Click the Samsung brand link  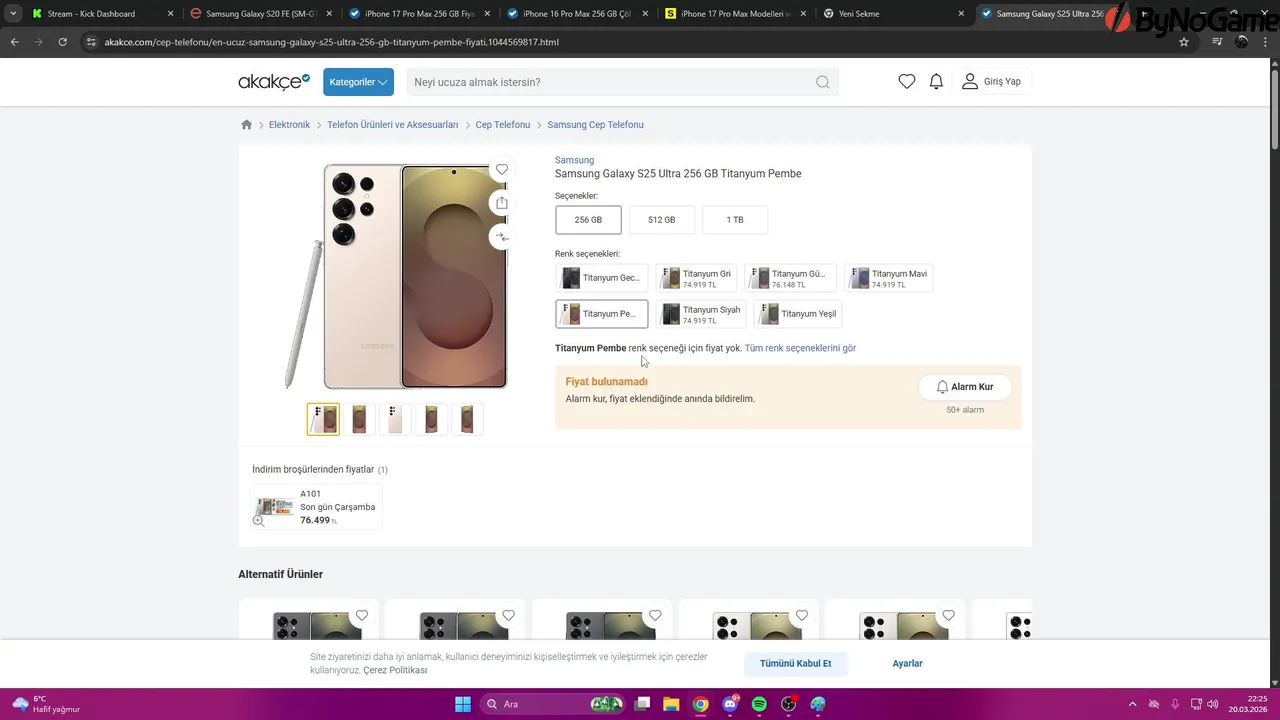[x=574, y=160]
